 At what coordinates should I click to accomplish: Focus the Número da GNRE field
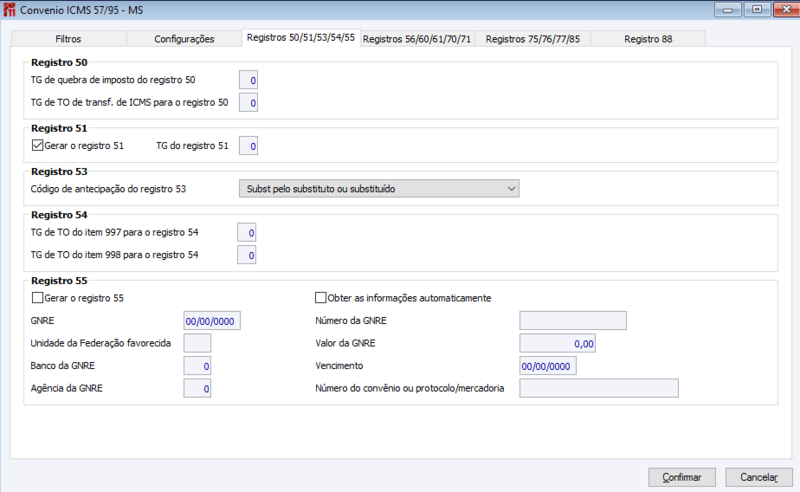(x=573, y=321)
